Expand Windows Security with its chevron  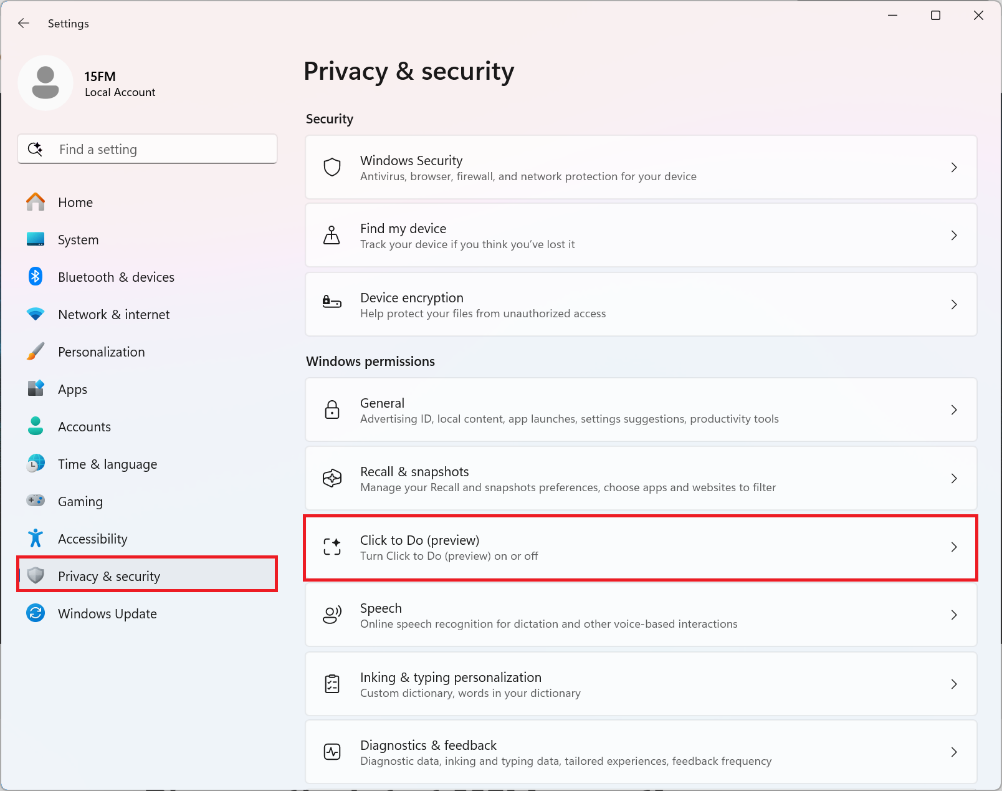click(x=954, y=167)
